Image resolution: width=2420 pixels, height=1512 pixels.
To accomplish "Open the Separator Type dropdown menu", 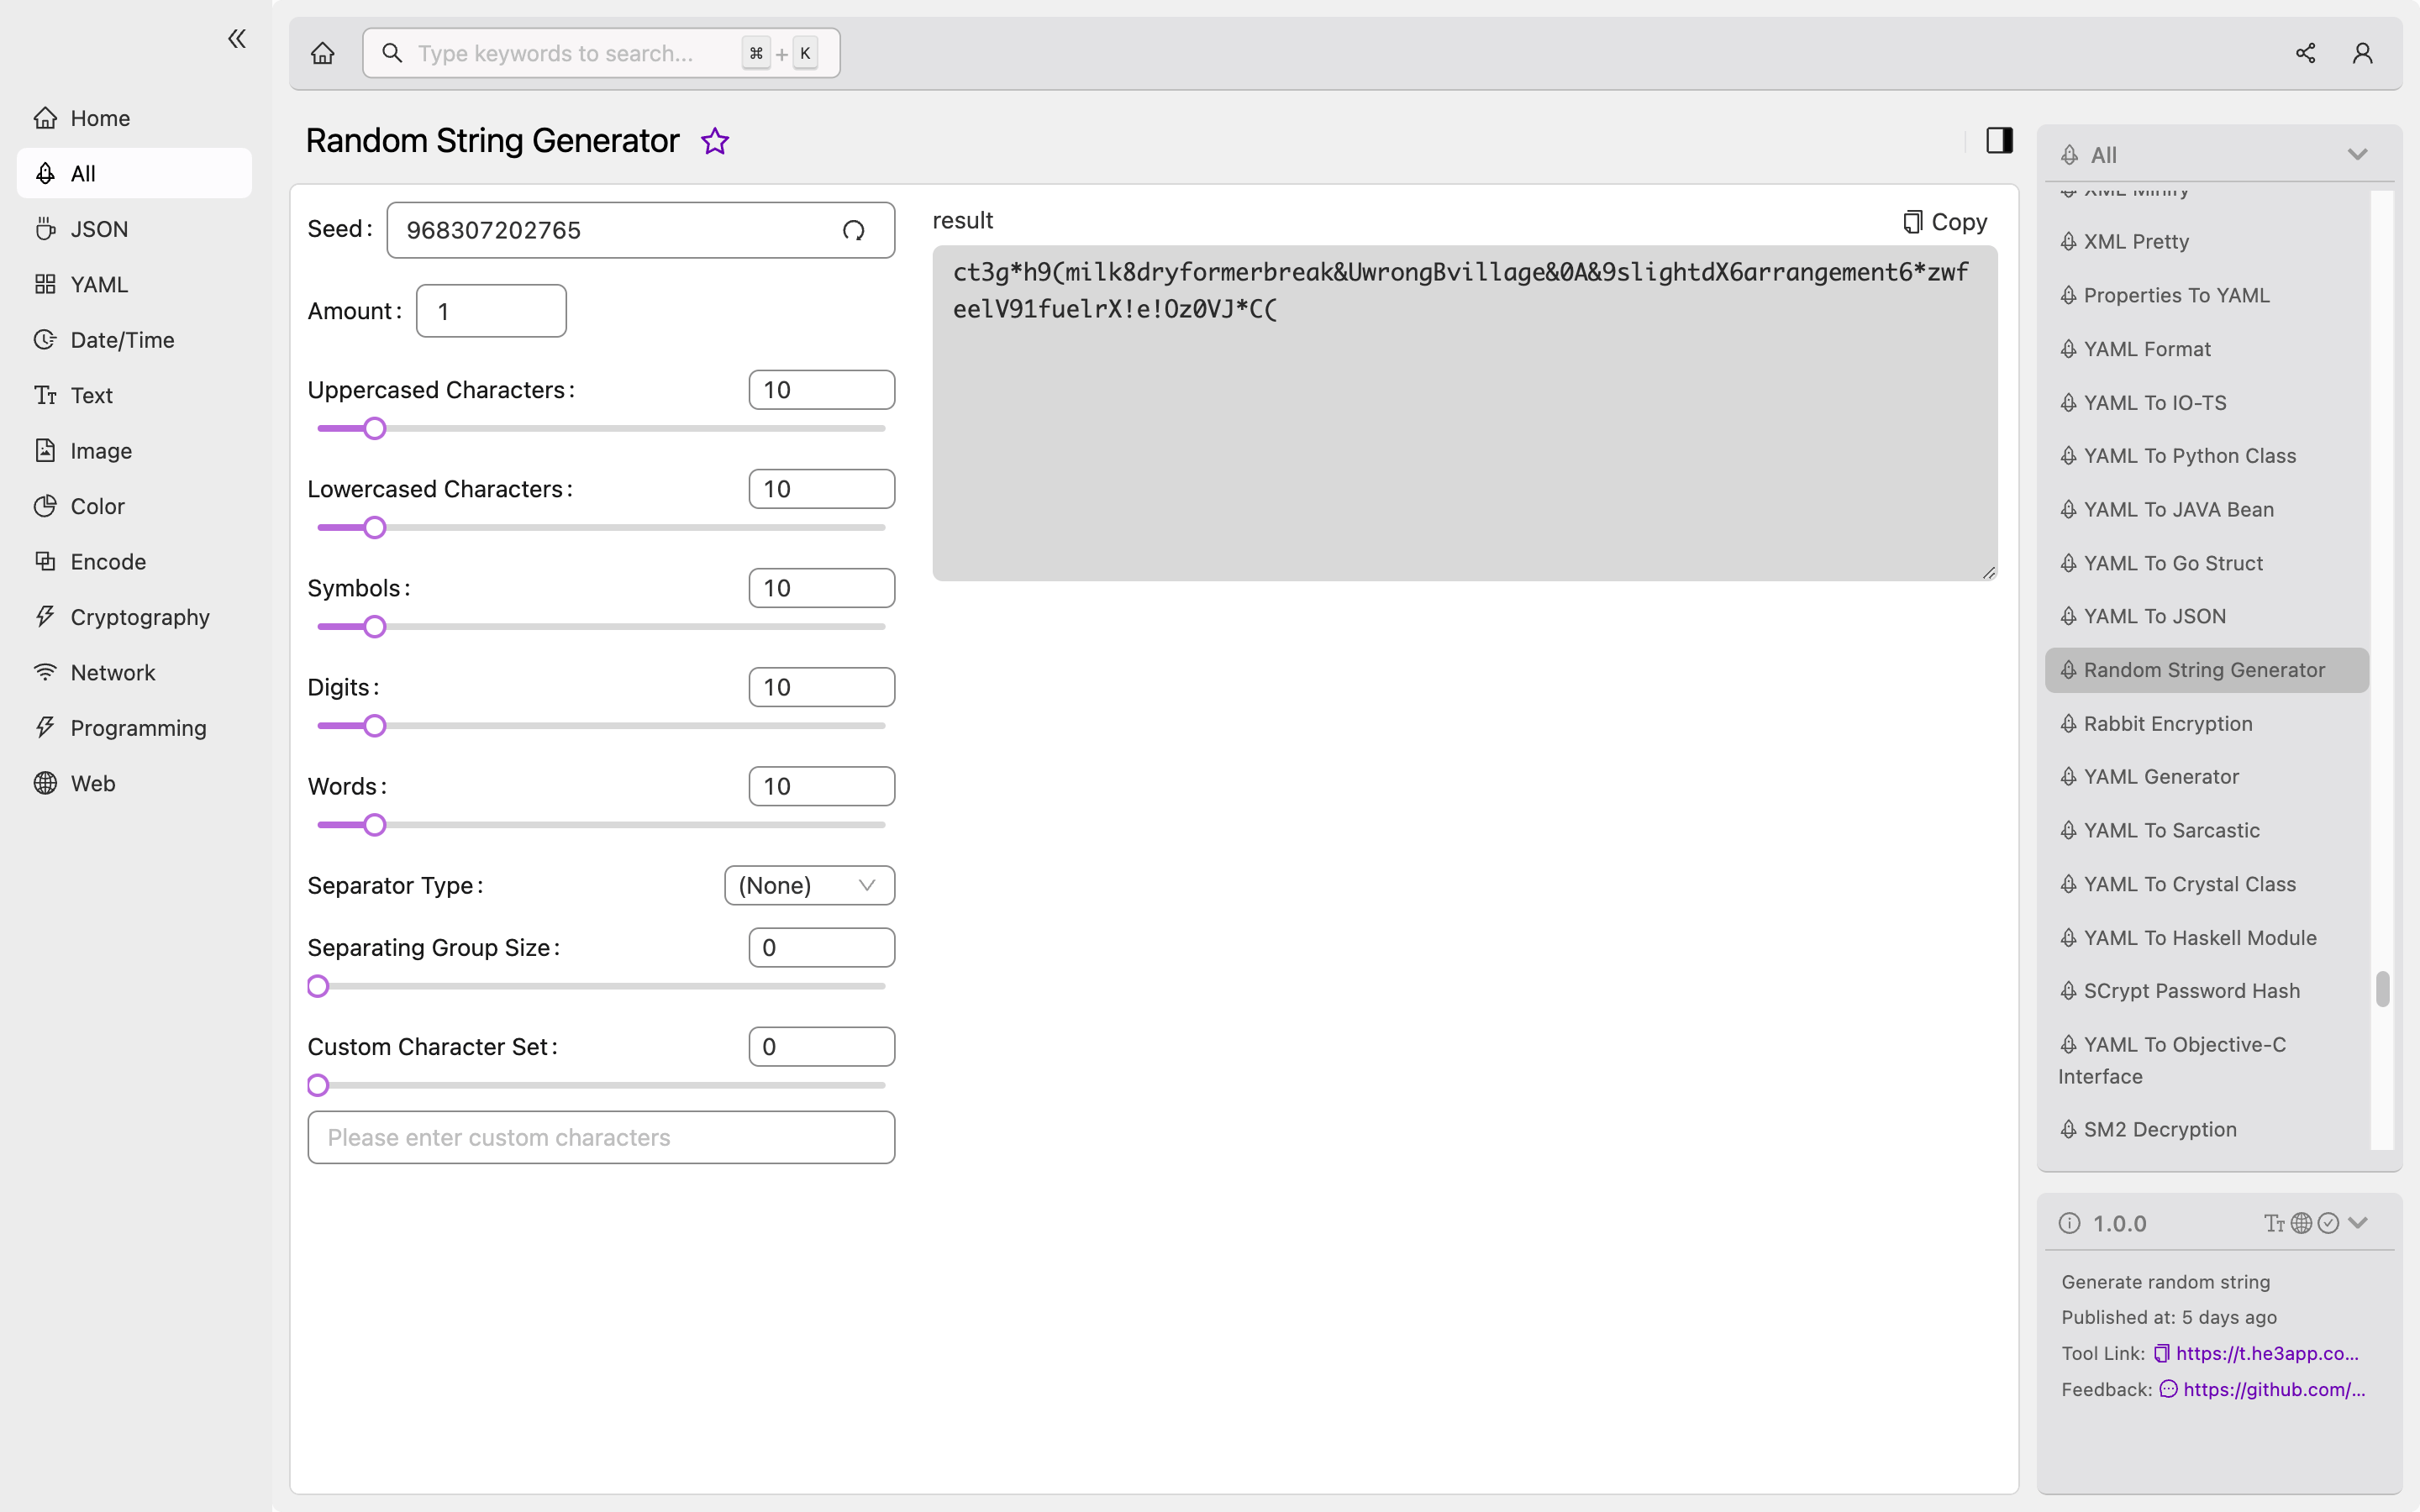I will (808, 885).
